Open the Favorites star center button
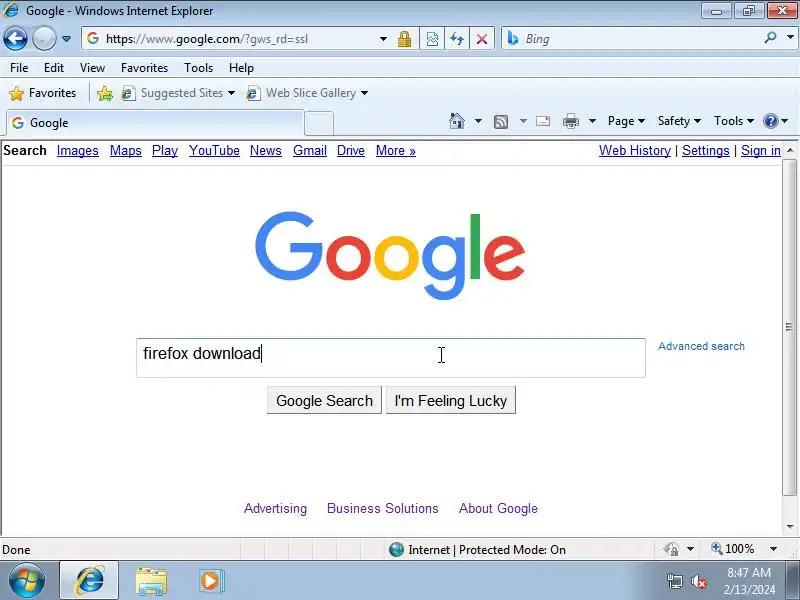This screenshot has width=800, height=600. pyautogui.click(x=43, y=93)
